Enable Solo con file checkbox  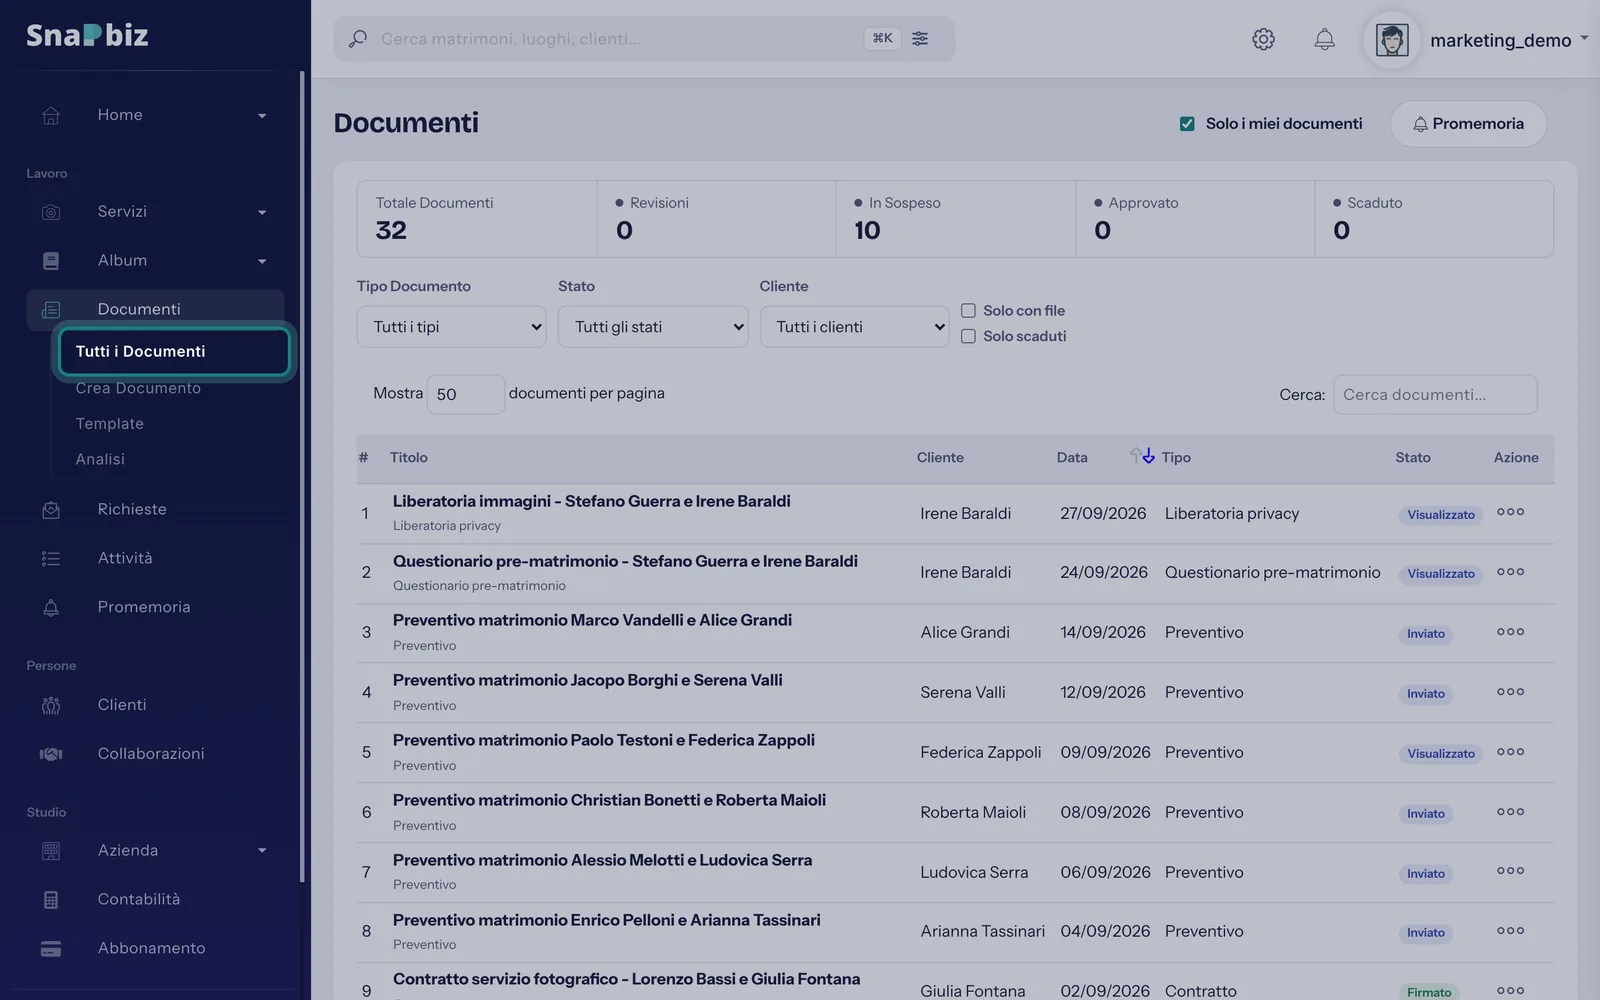pyautogui.click(x=968, y=311)
